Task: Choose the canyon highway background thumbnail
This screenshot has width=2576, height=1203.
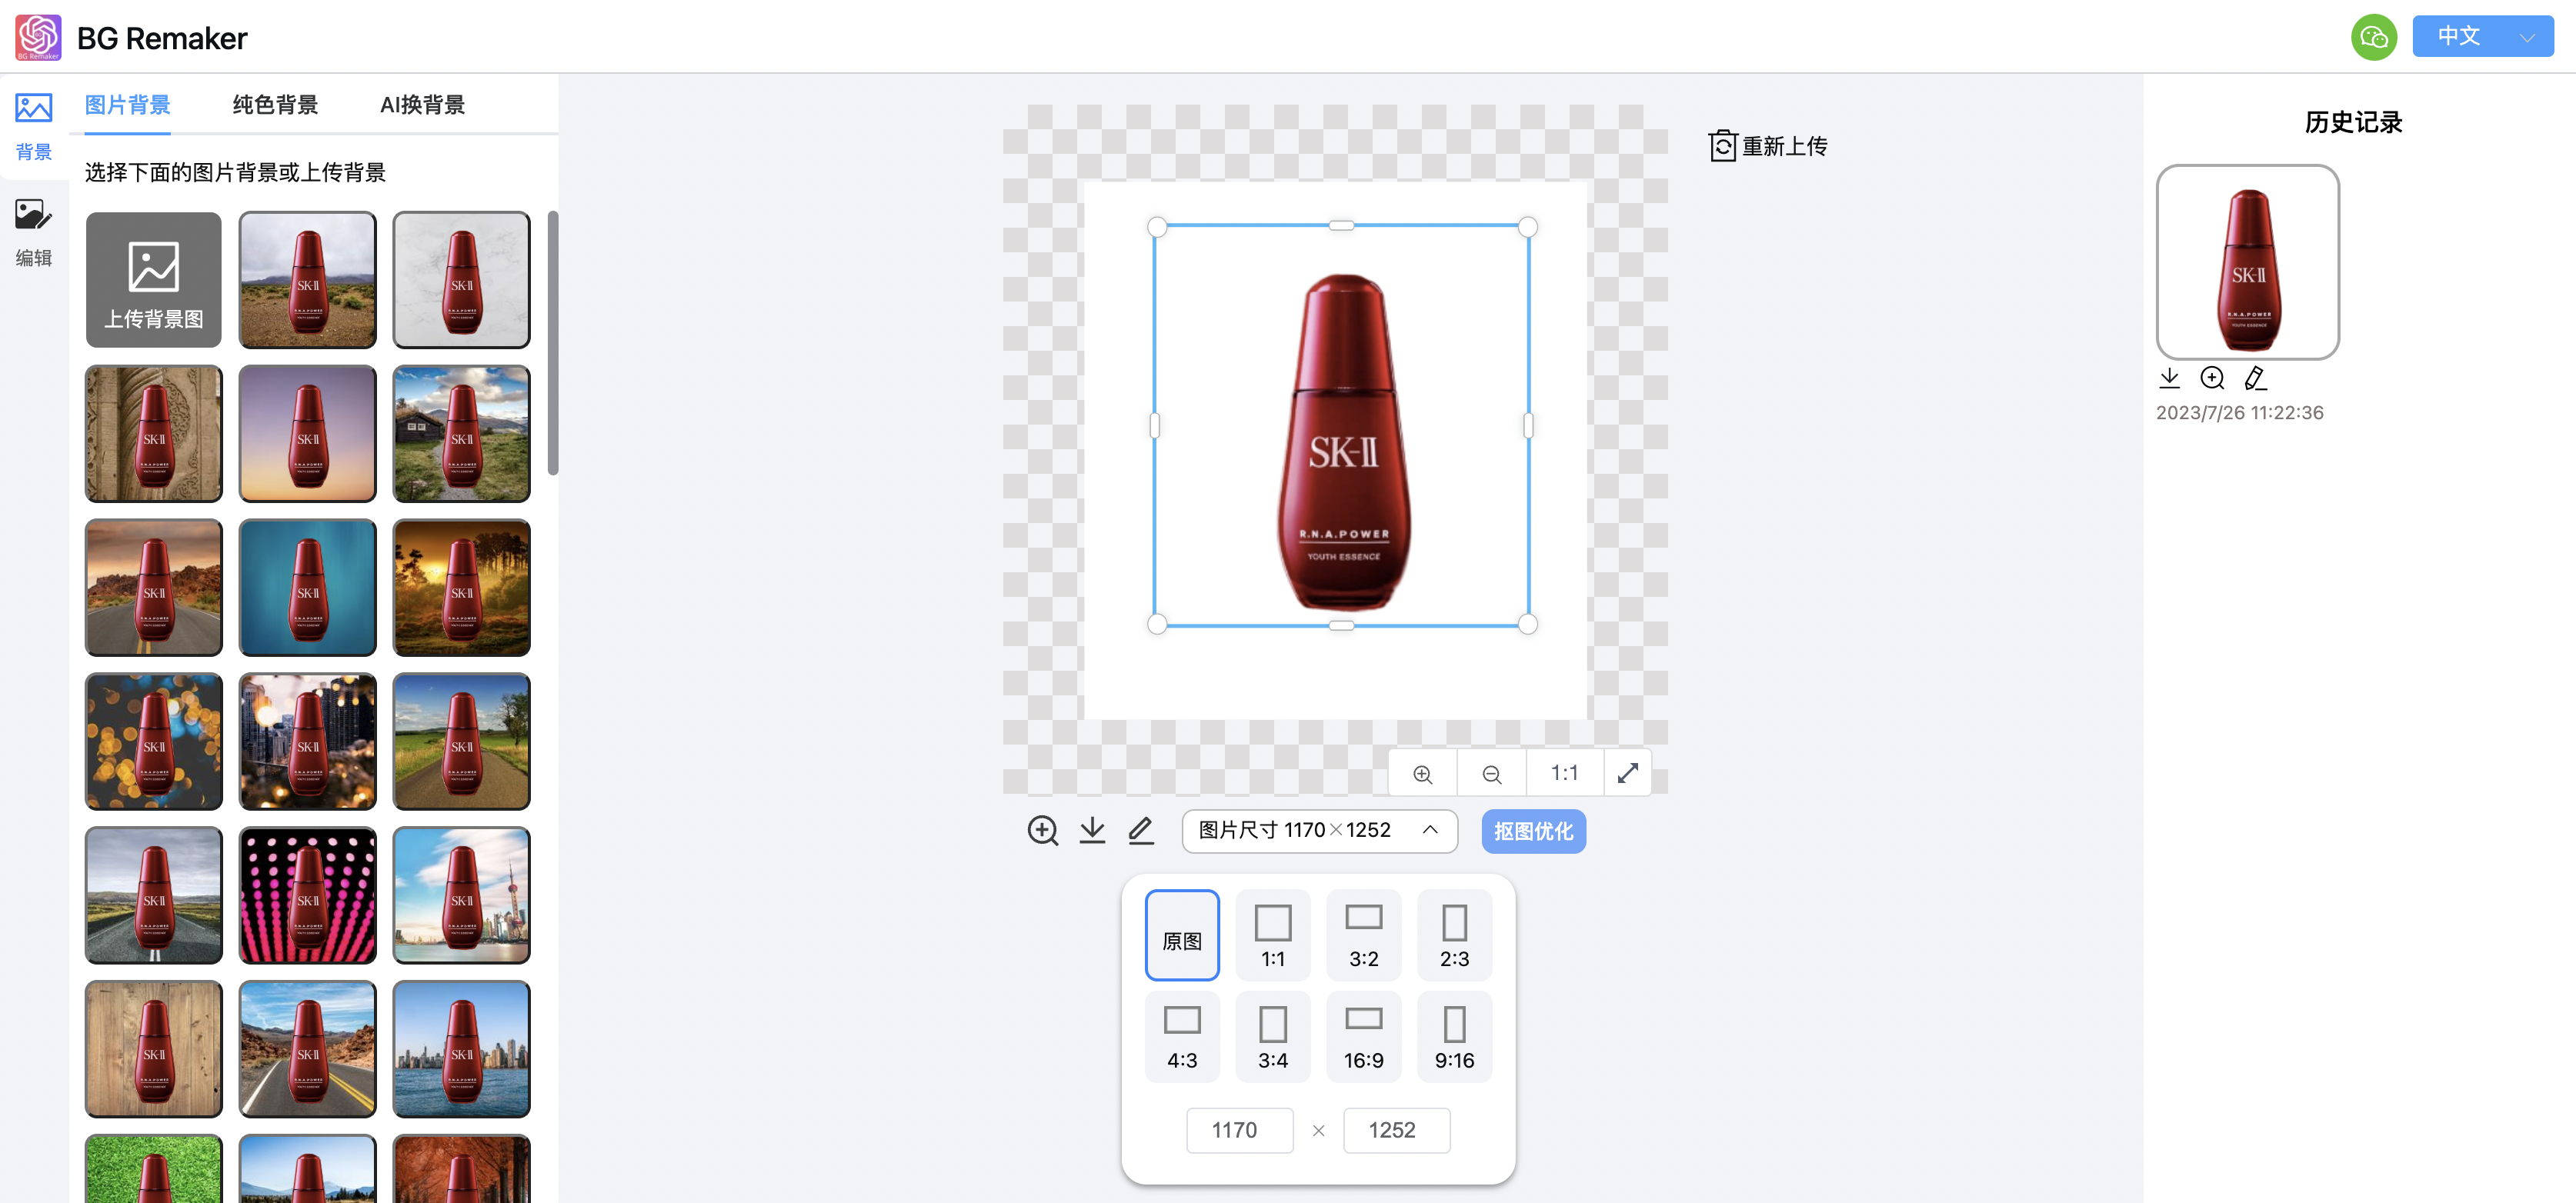Action: click(307, 1049)
